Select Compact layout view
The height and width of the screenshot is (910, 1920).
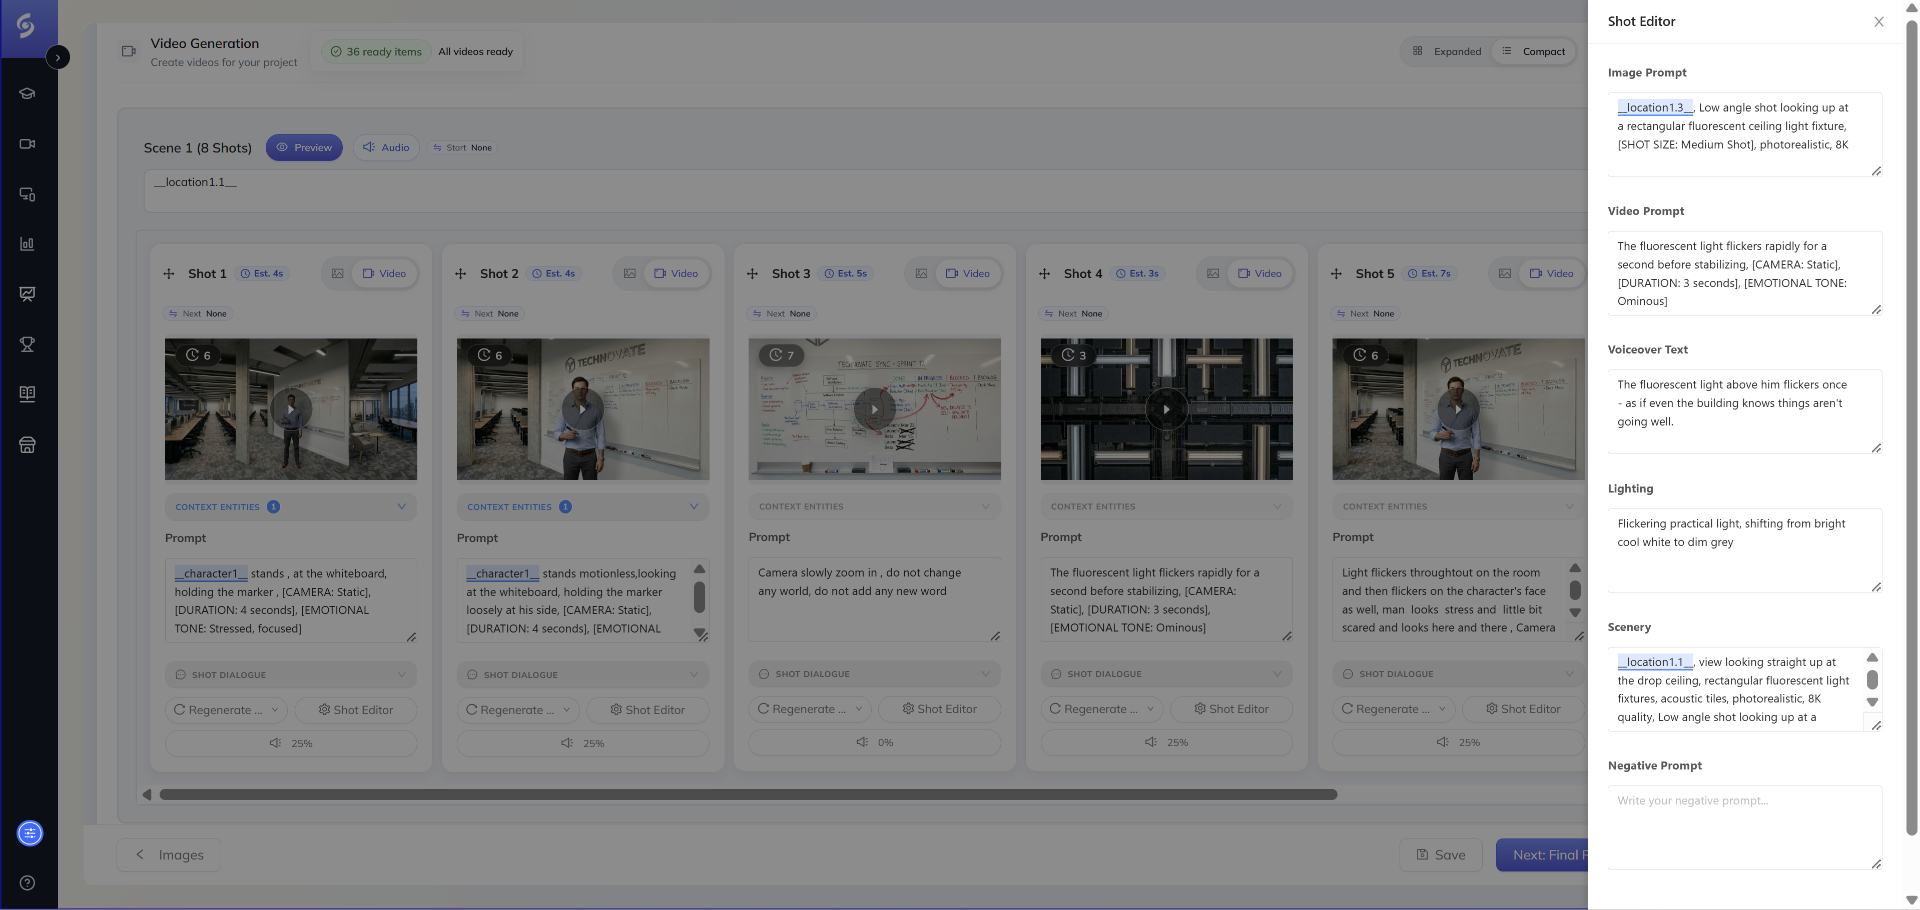[x=1534, y=52]
